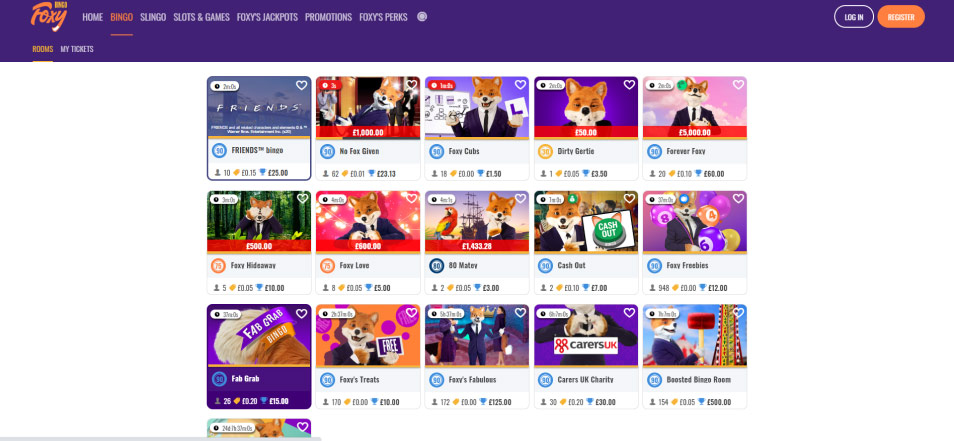
Task: Click the 90-ball icon beside No Fox Given
Action: (328, 151)
